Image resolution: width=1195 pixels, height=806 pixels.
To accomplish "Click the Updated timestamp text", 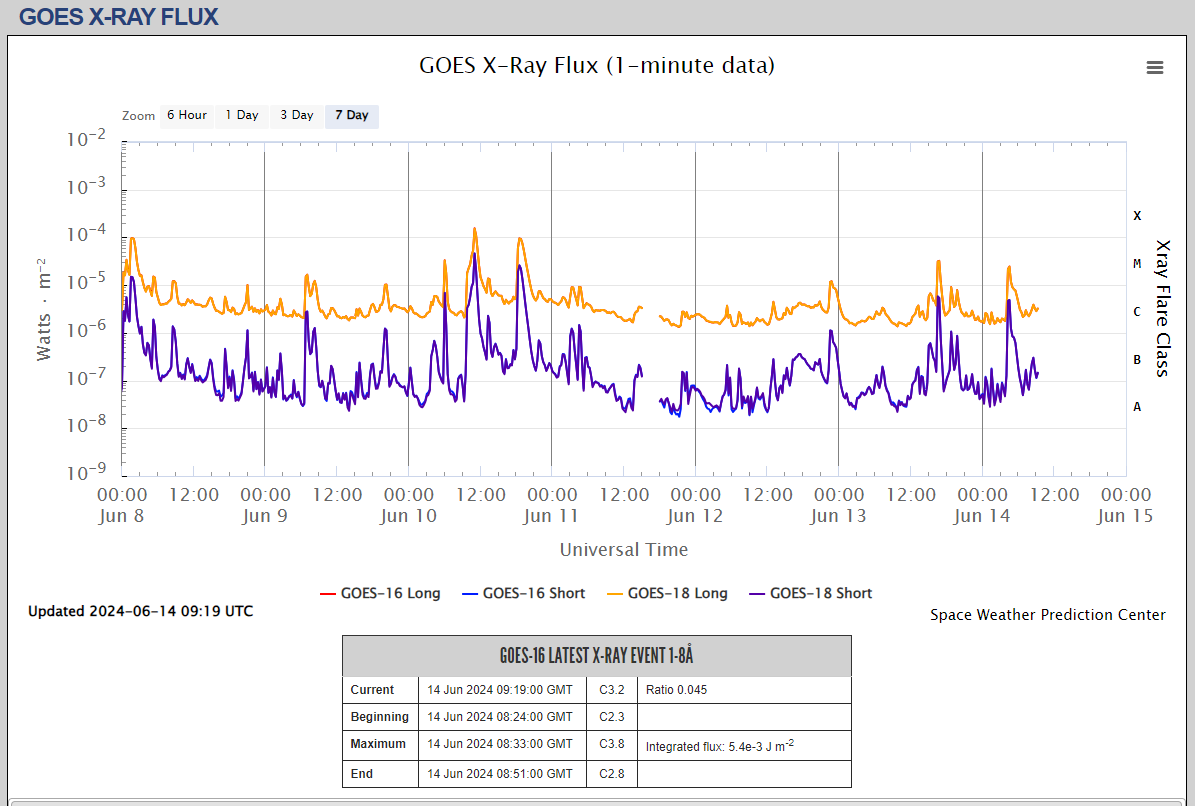I will click(x=140, y=611).
